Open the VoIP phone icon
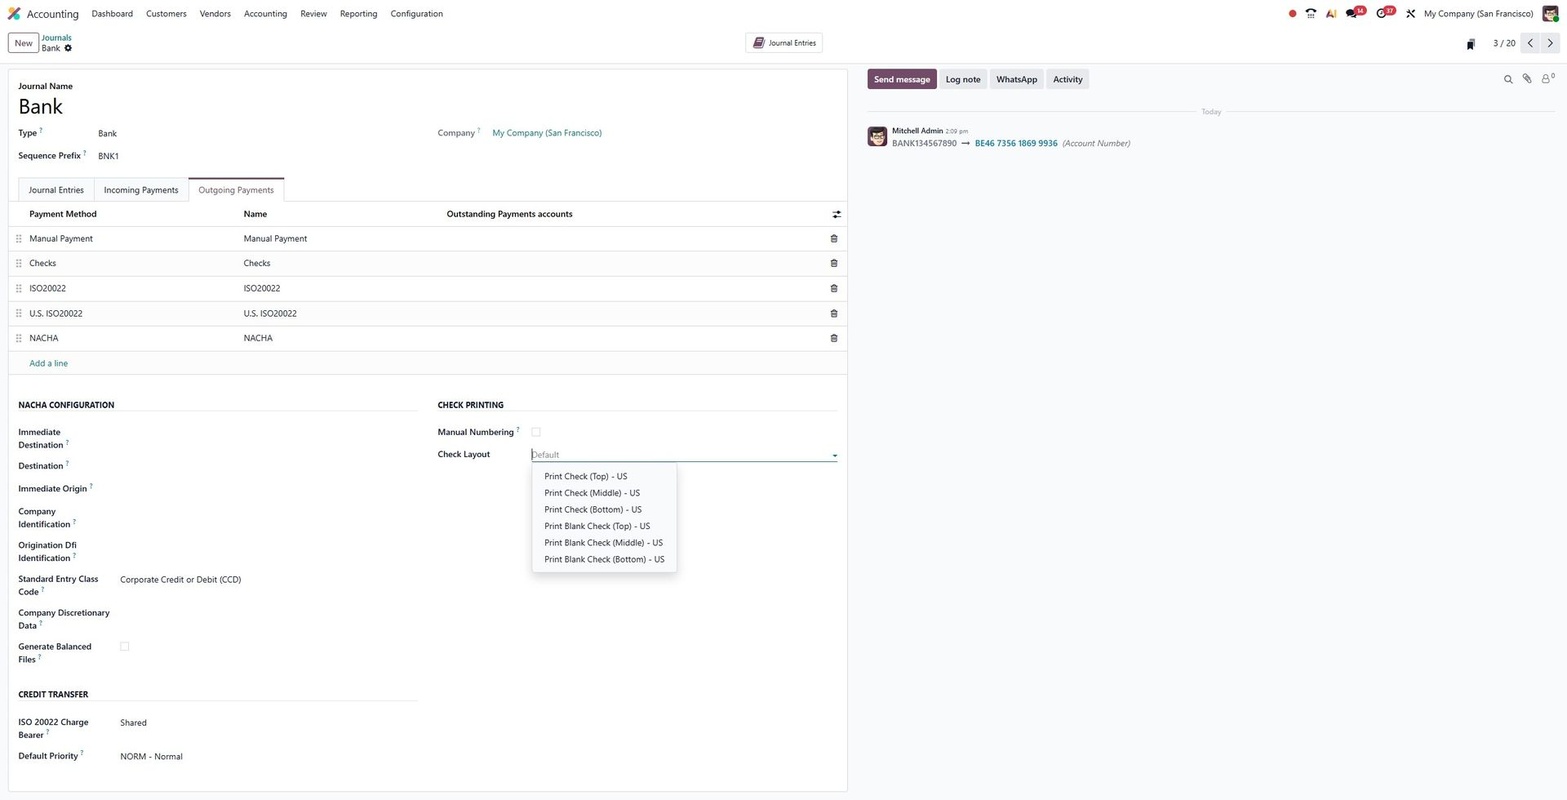The height and width of the screenshot is (800, 1567). point(1311,14)
